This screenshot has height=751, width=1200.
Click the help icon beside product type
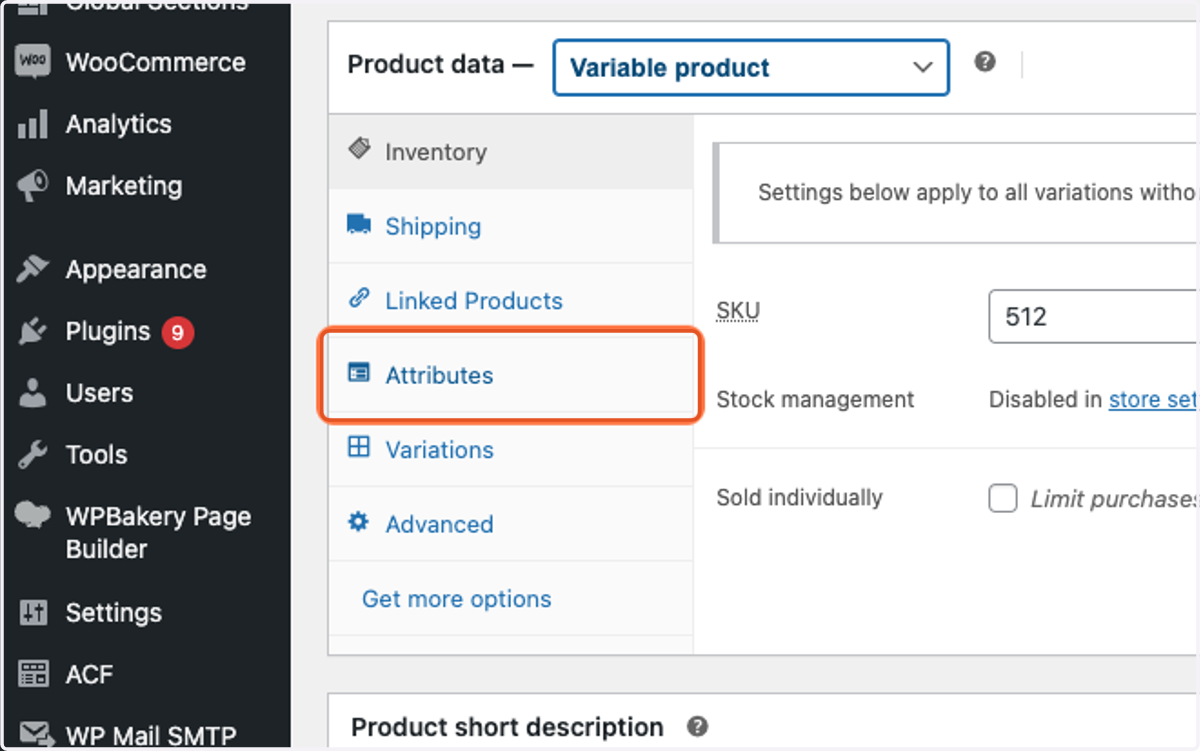coord(985,62)
